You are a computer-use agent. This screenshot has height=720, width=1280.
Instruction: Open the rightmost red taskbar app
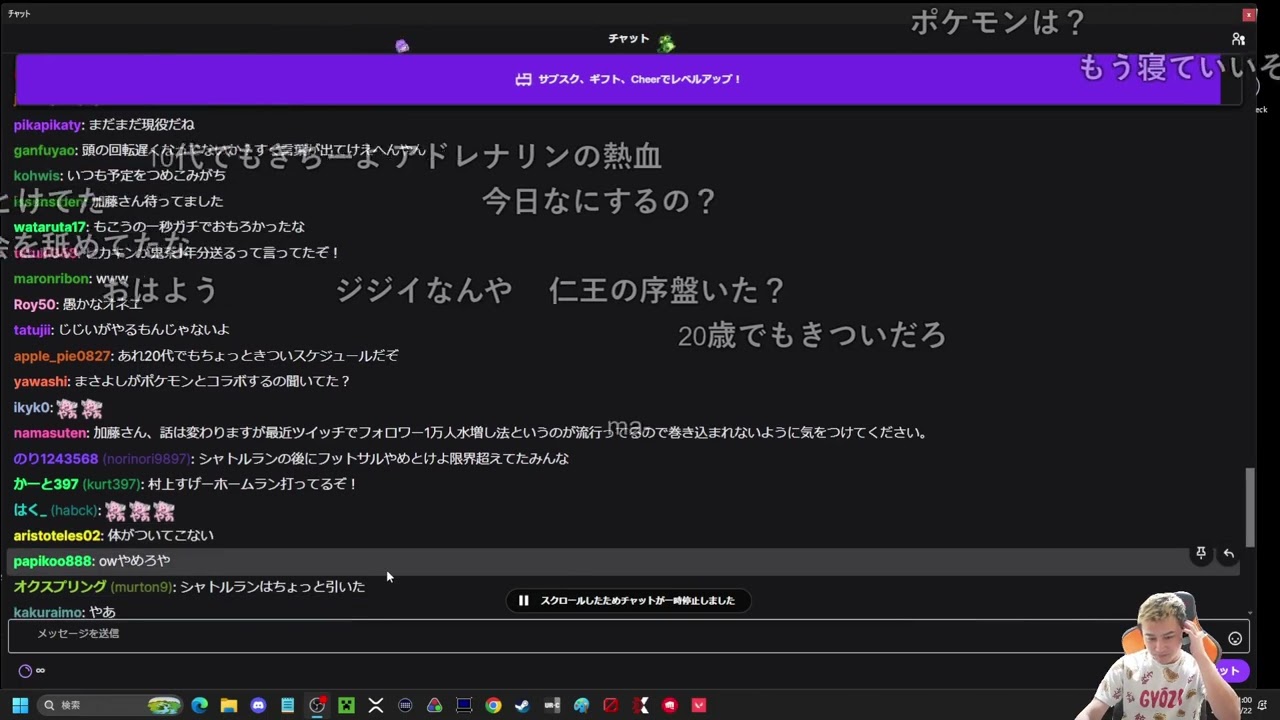click(x=699, y=705)
